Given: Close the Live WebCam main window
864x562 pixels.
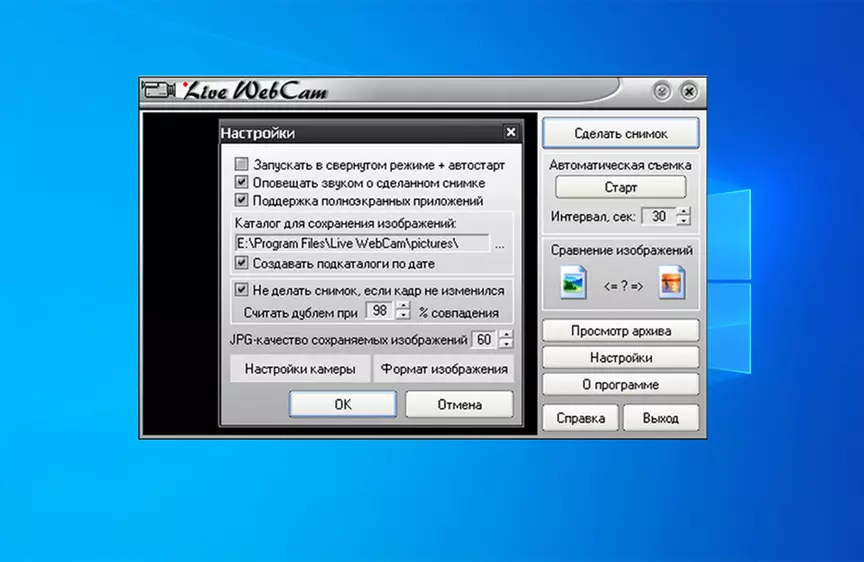Looking at the screenshot, I should (689, 91).
